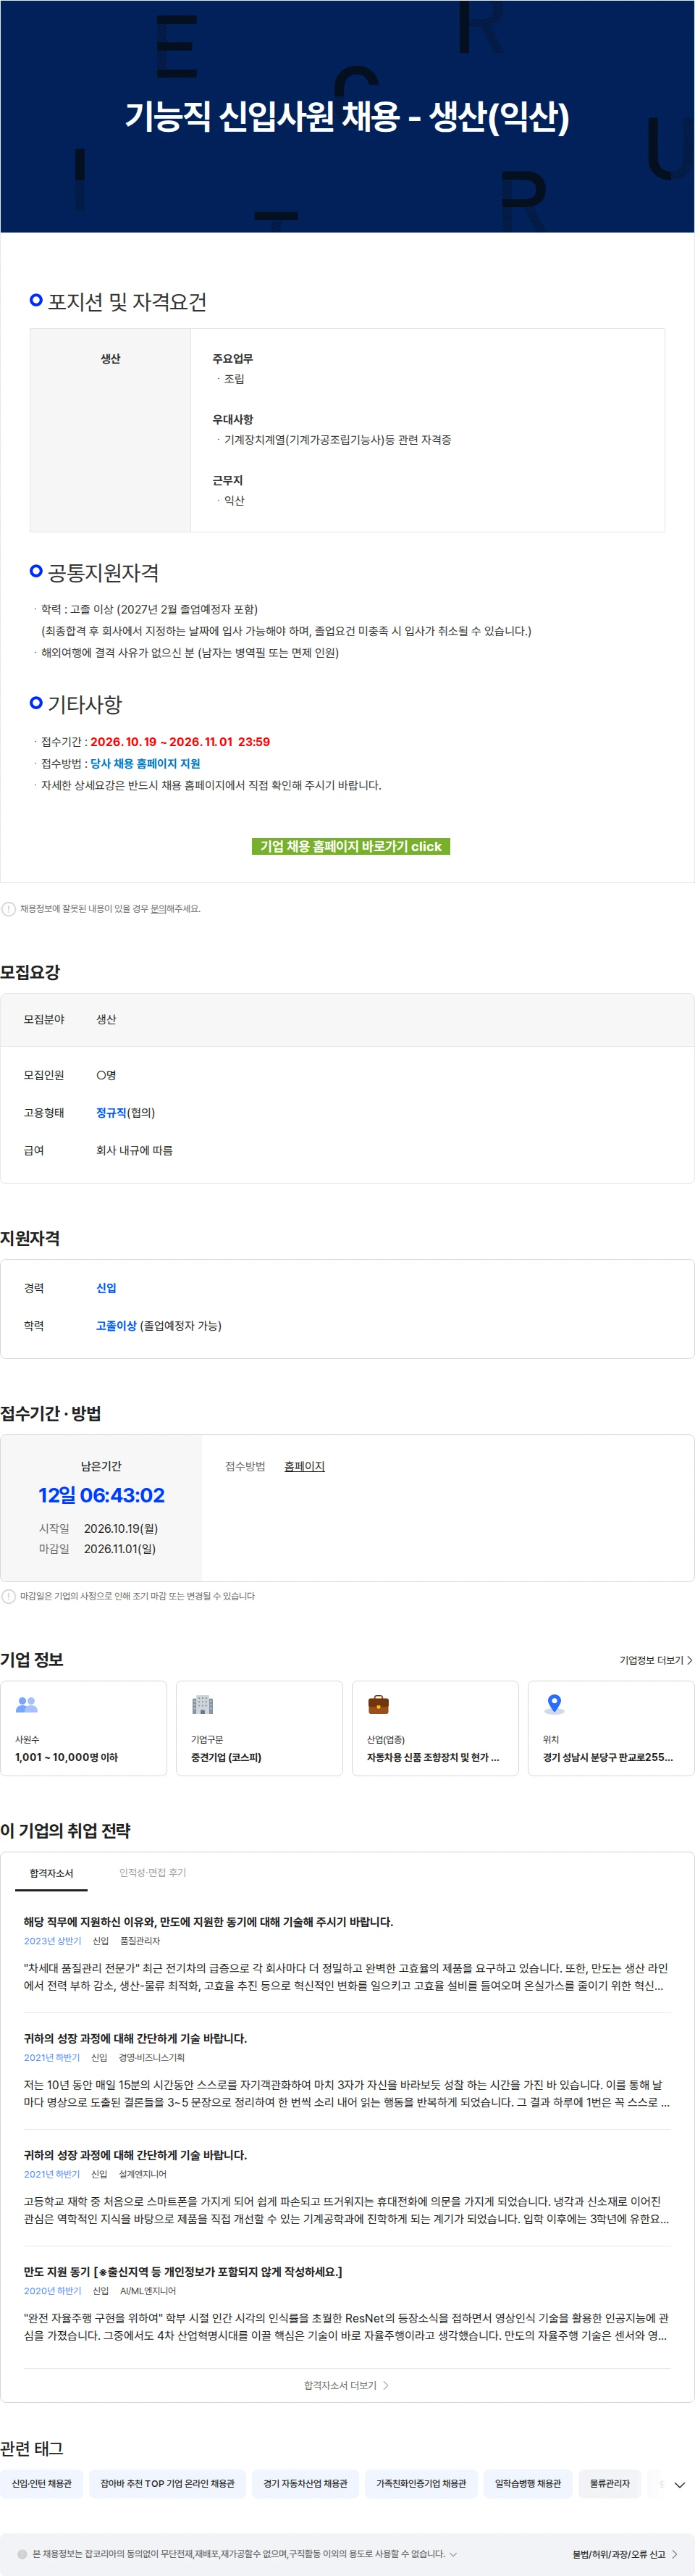Image resolution: width=695 pixels, height=2576 pixels.
Task: Click the map pin icon on the 위치 card
Action: [x=554, y=1704]
